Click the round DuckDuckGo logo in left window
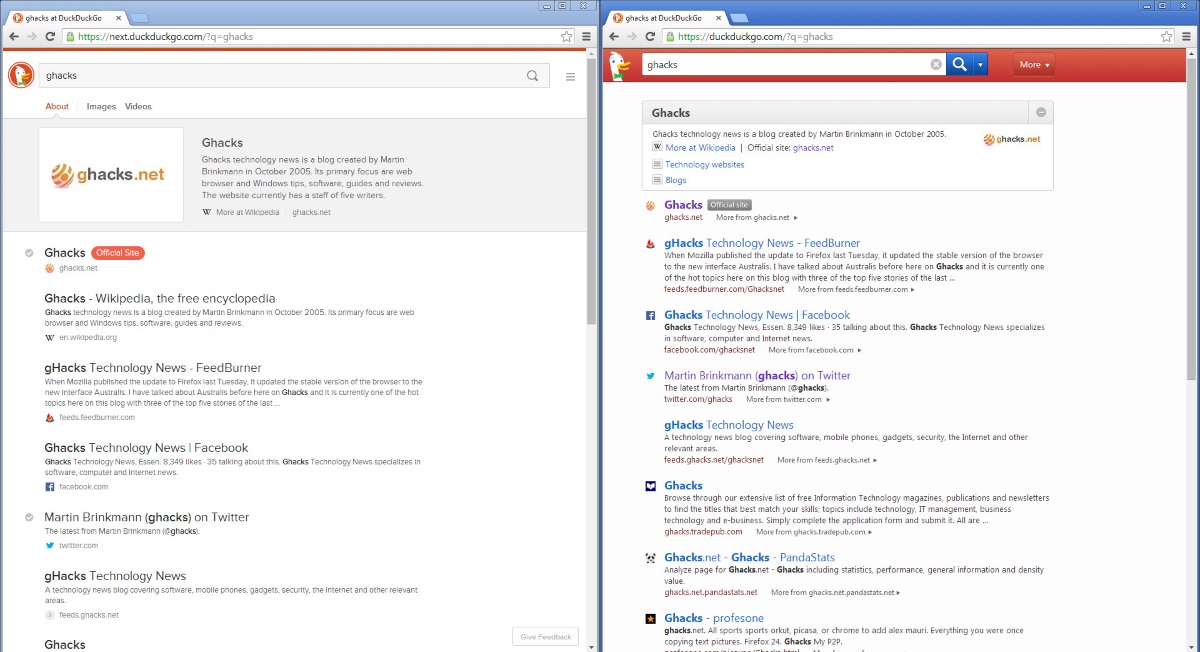 21,75
